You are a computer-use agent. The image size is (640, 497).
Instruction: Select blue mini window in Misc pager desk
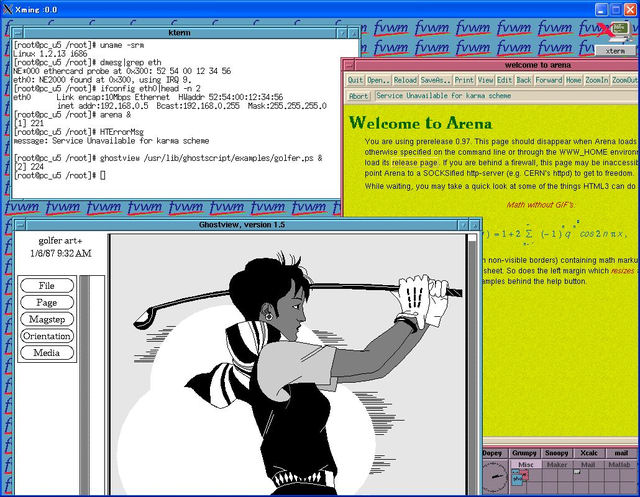[517, 478]
